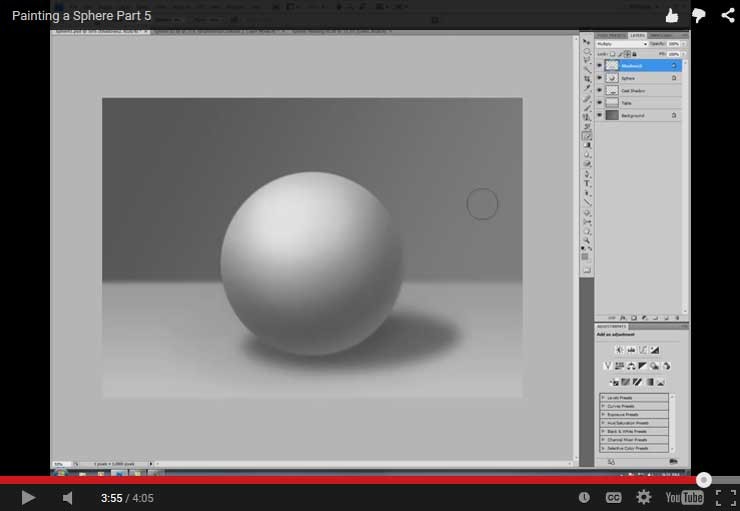The height and width of the screenshot is (511, 740).
Task: Add a Levels adjustment
Action: 631,350
